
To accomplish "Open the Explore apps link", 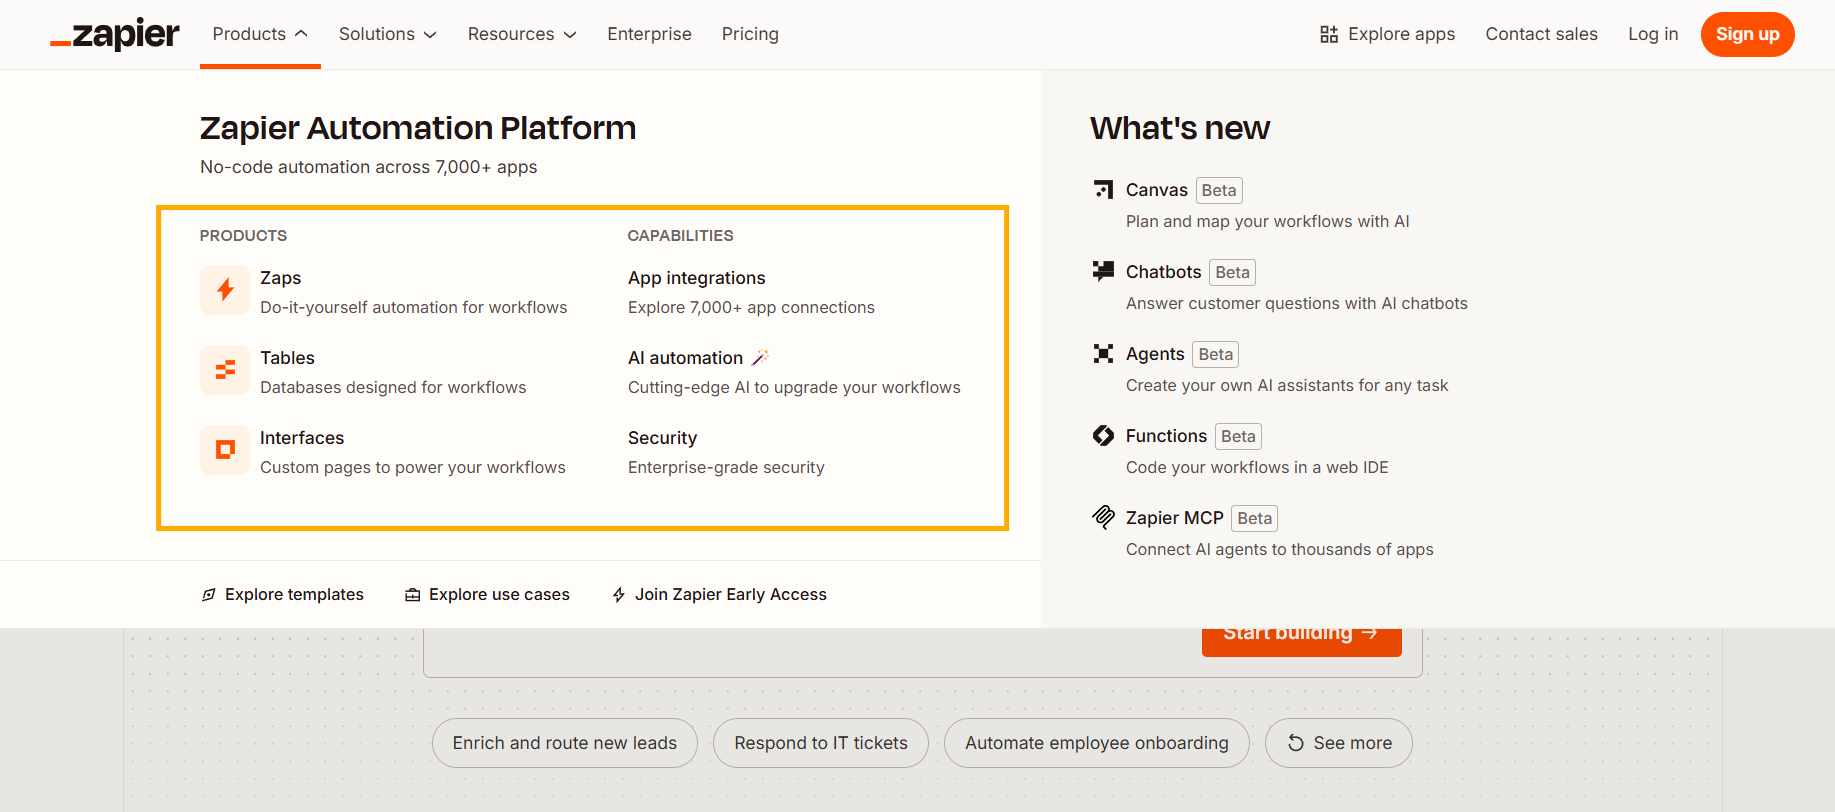I will pos(1387,34).
